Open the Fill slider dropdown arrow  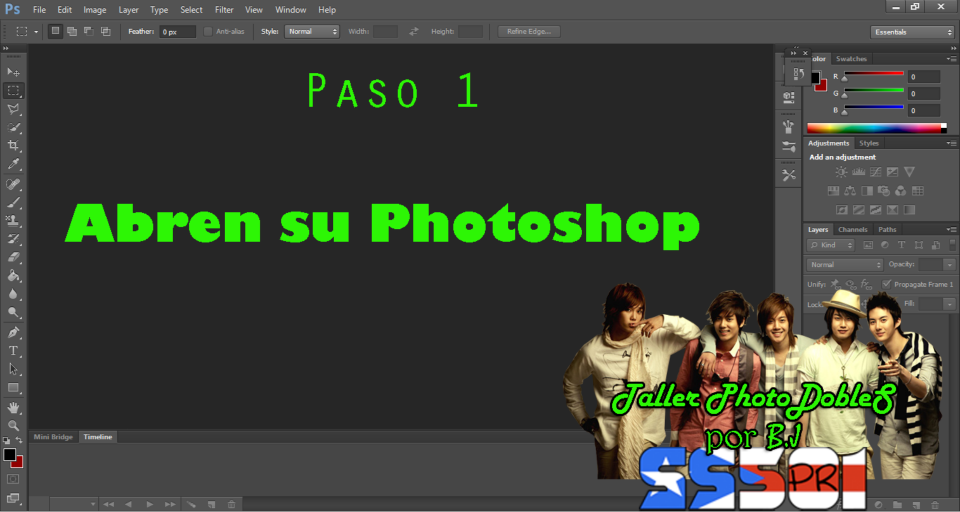pos(949,304)
